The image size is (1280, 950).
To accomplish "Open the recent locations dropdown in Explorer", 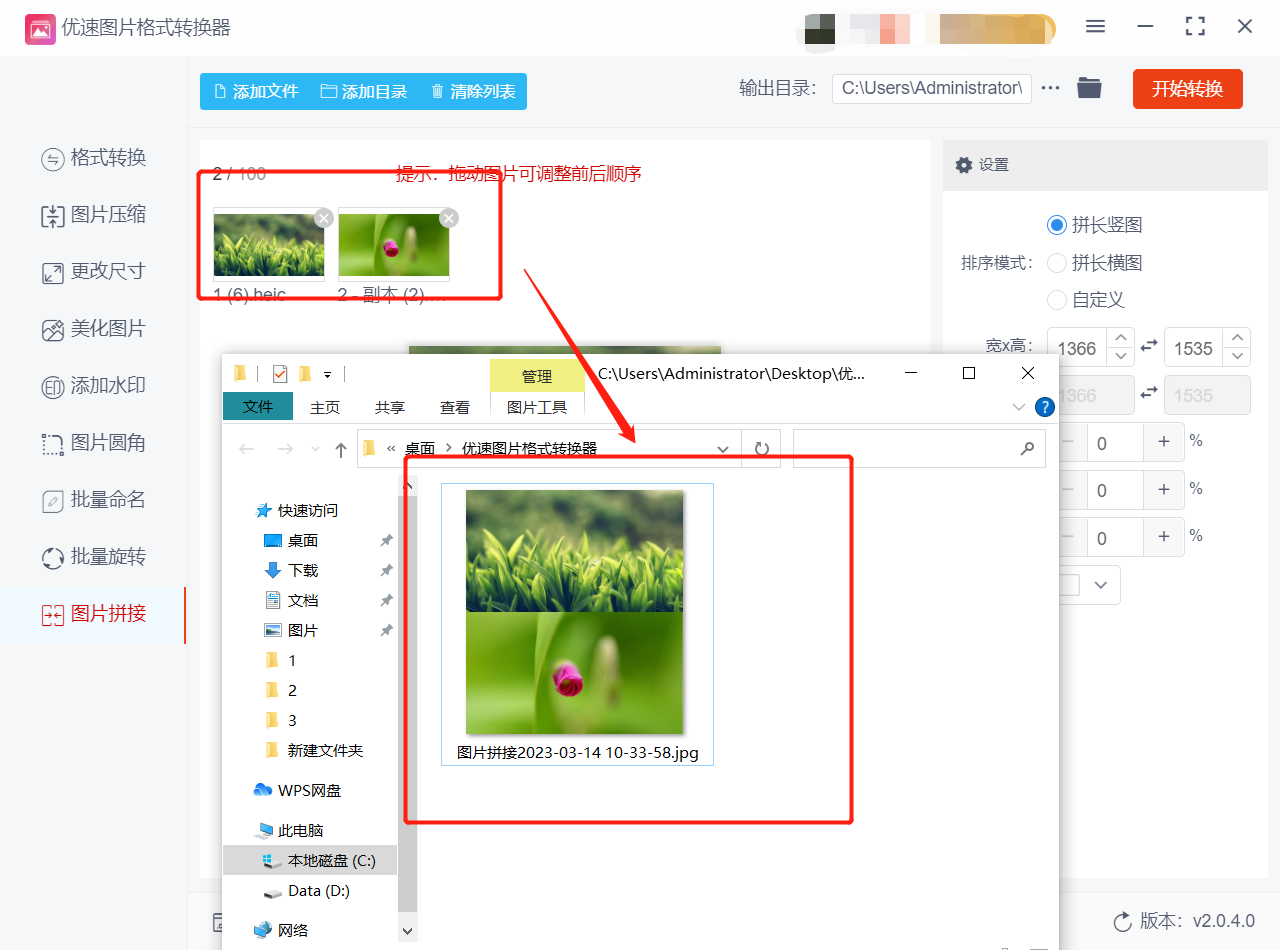I will [x=316, y=450].
